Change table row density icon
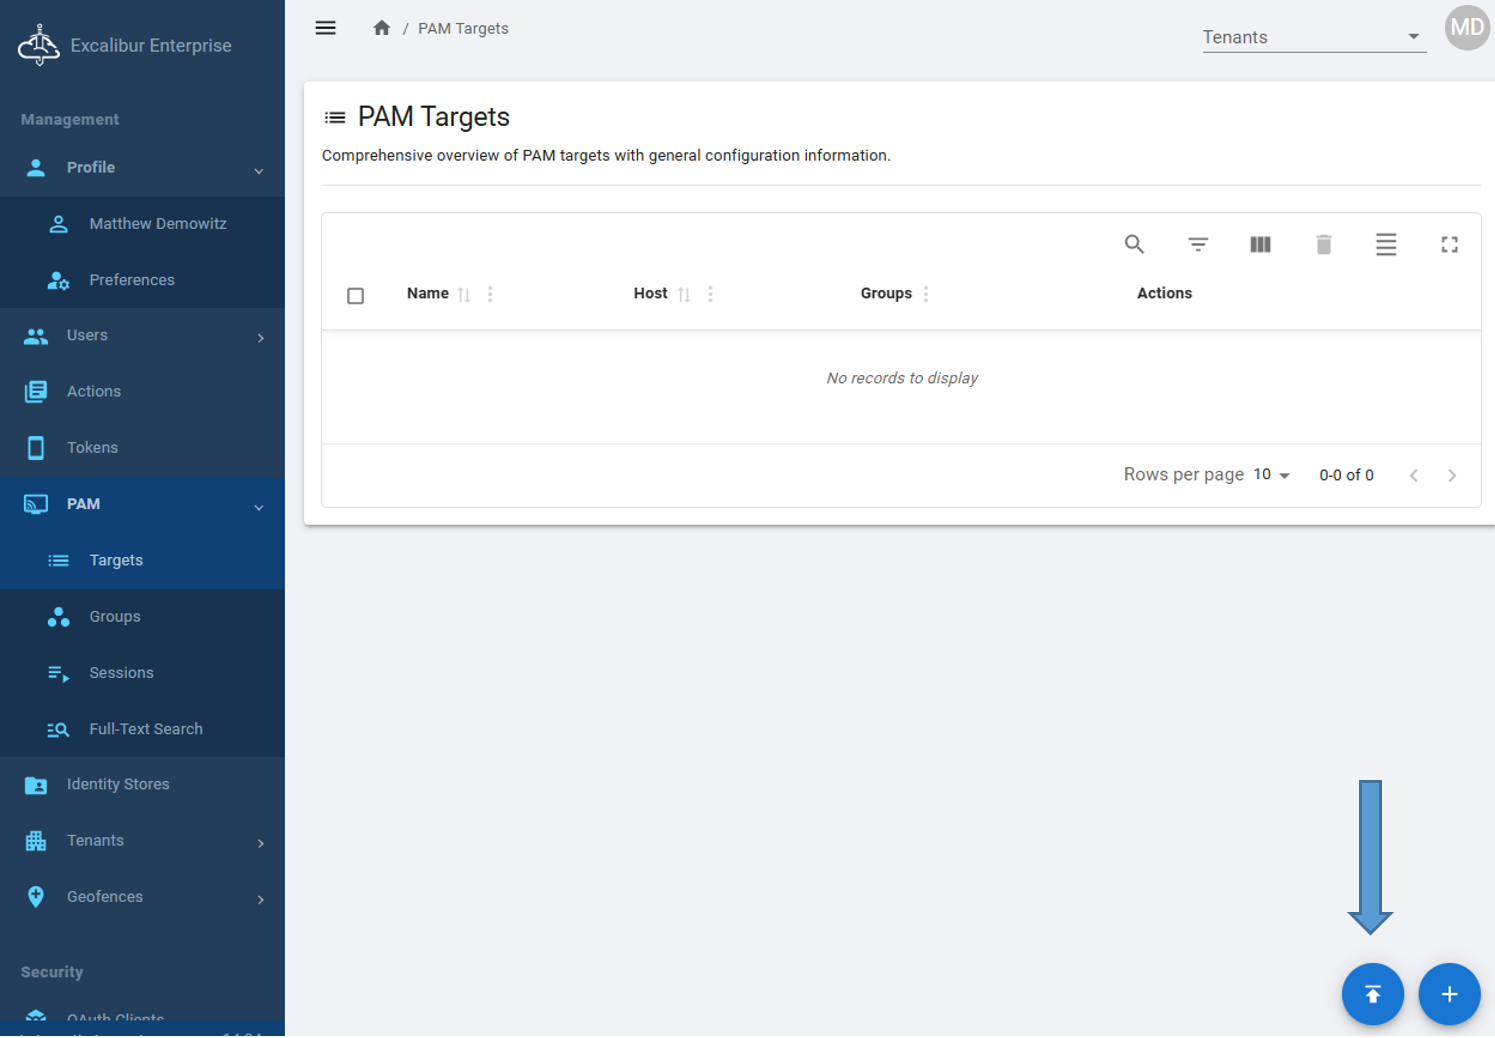The height and width of the screenshot is (1038, 1495). [1386, 244]
